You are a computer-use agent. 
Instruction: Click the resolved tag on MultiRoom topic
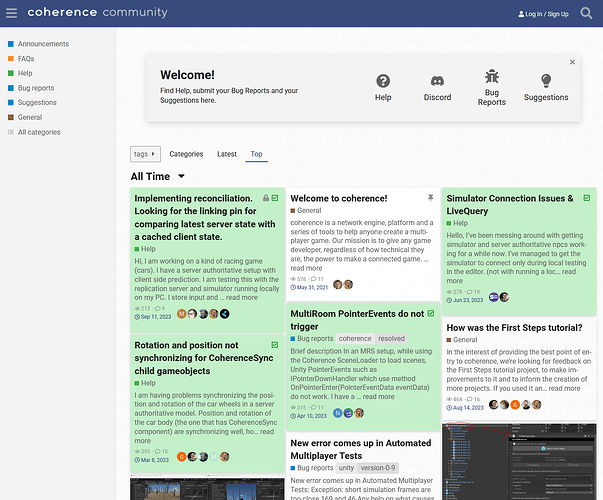tap(391, 338)
